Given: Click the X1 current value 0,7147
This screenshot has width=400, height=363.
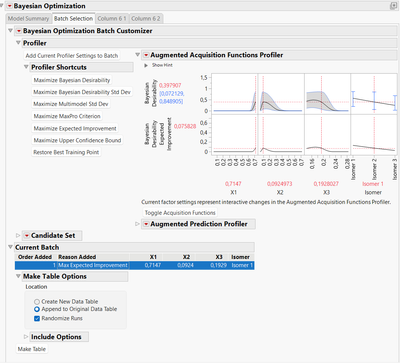Looking at the screenshot, I should point(233,184).
